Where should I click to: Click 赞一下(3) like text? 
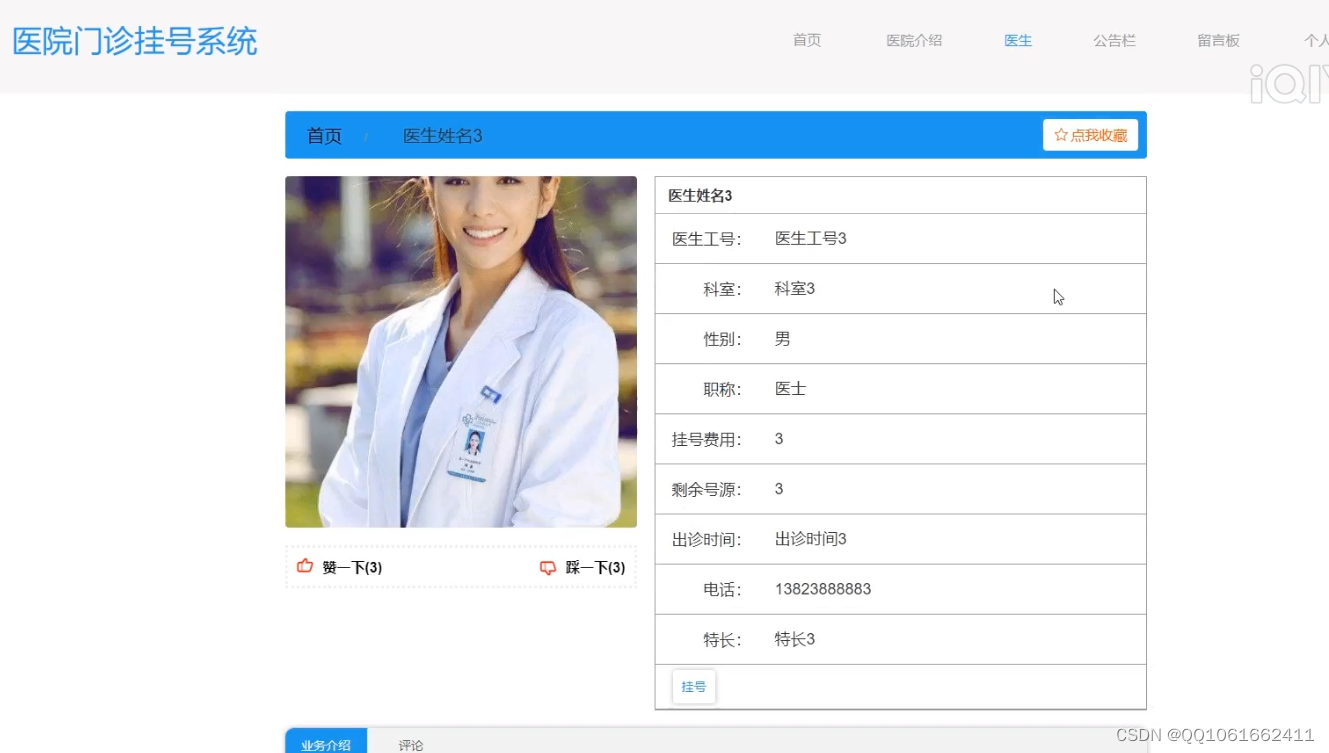pyautogui.click(x=352, y=568)
